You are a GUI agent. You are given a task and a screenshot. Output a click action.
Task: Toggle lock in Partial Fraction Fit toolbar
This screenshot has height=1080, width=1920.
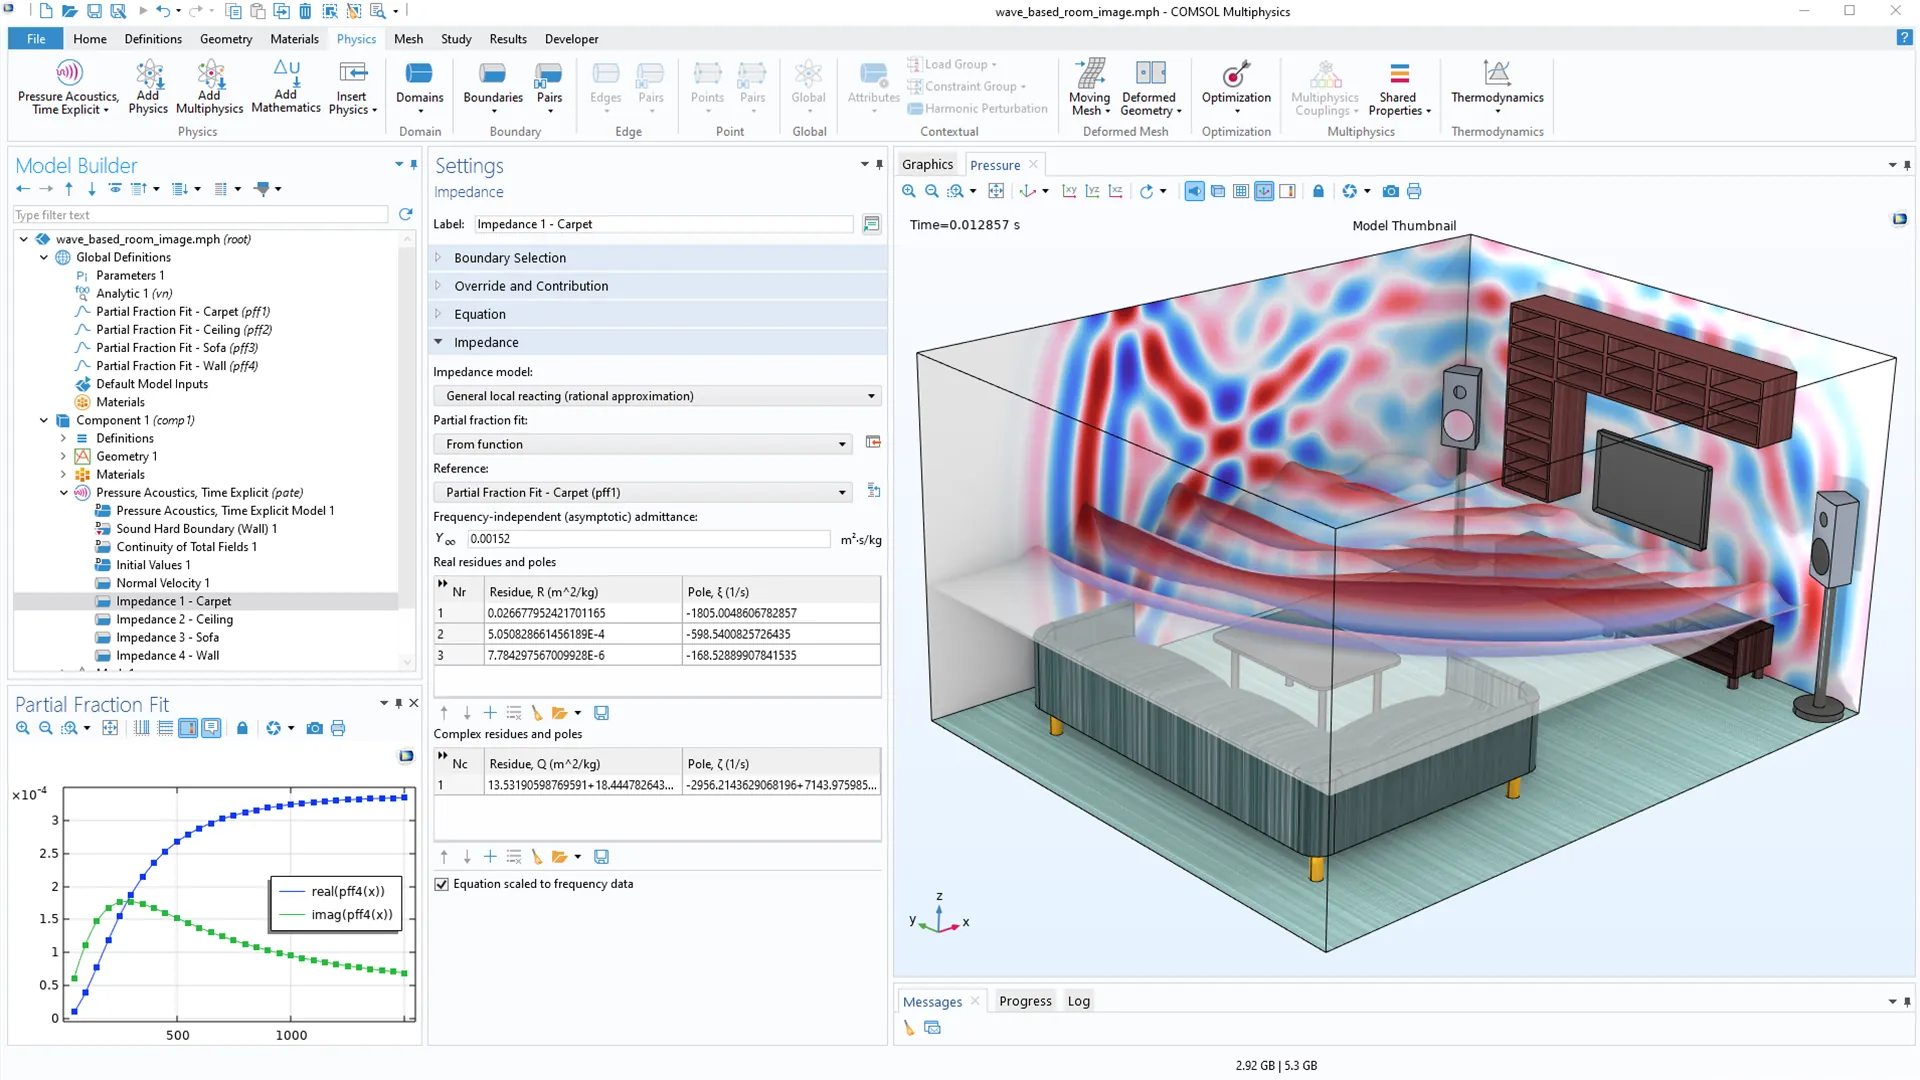point(242,728)
